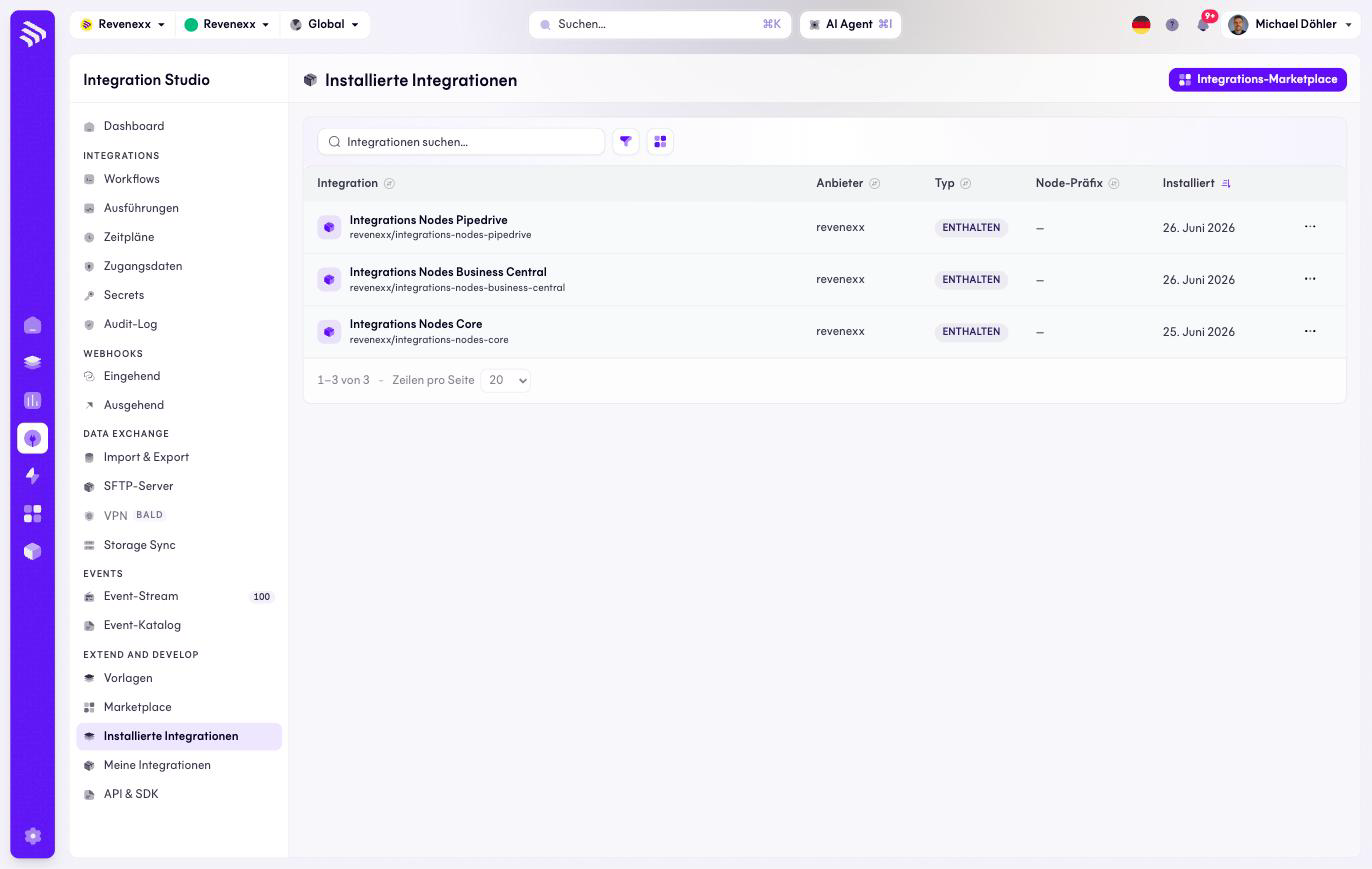This screenshot has height=869, width=1372.
Task: Go to Import & Export
Action: point(179,458)
